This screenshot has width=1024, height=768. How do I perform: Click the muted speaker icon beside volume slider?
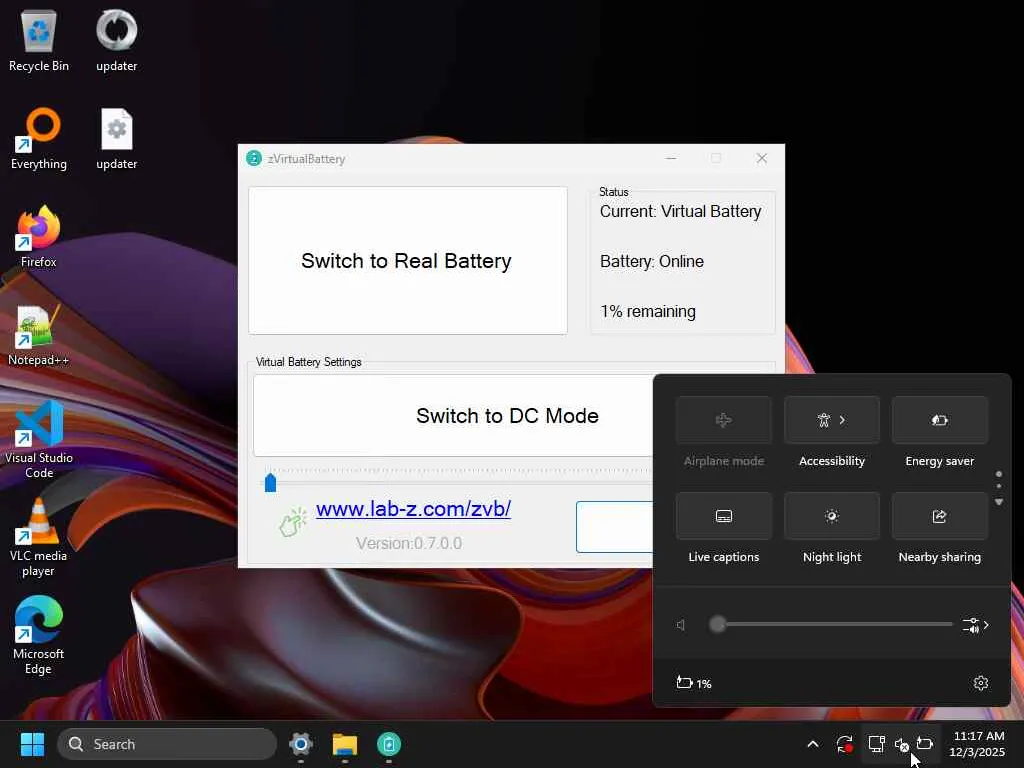coord(681,625)
